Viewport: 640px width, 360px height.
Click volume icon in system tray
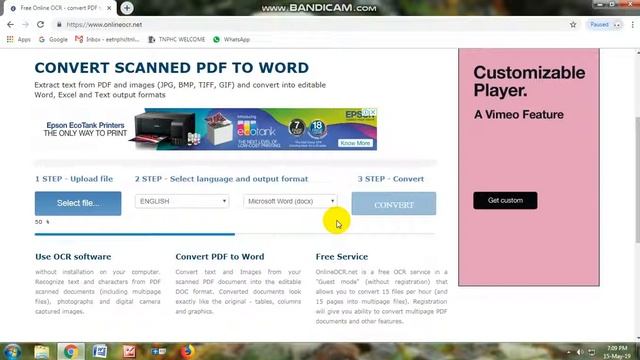pos(580,352)
